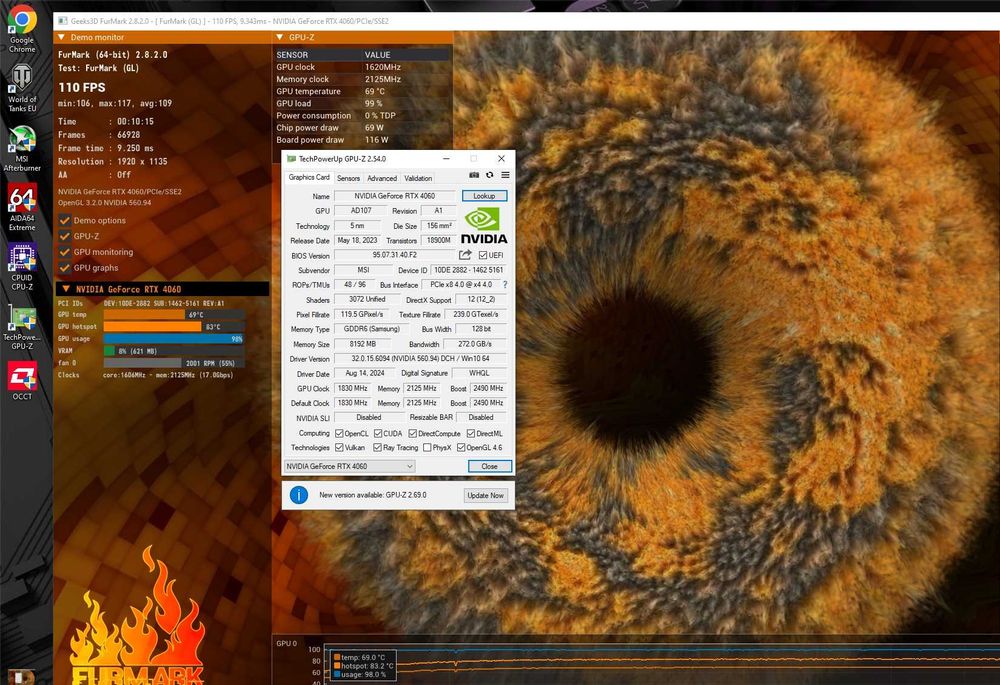Image resolution: width=1000 pixels, height=685 pixels.
Task: Click Update Now button
Action: (485, 496)
